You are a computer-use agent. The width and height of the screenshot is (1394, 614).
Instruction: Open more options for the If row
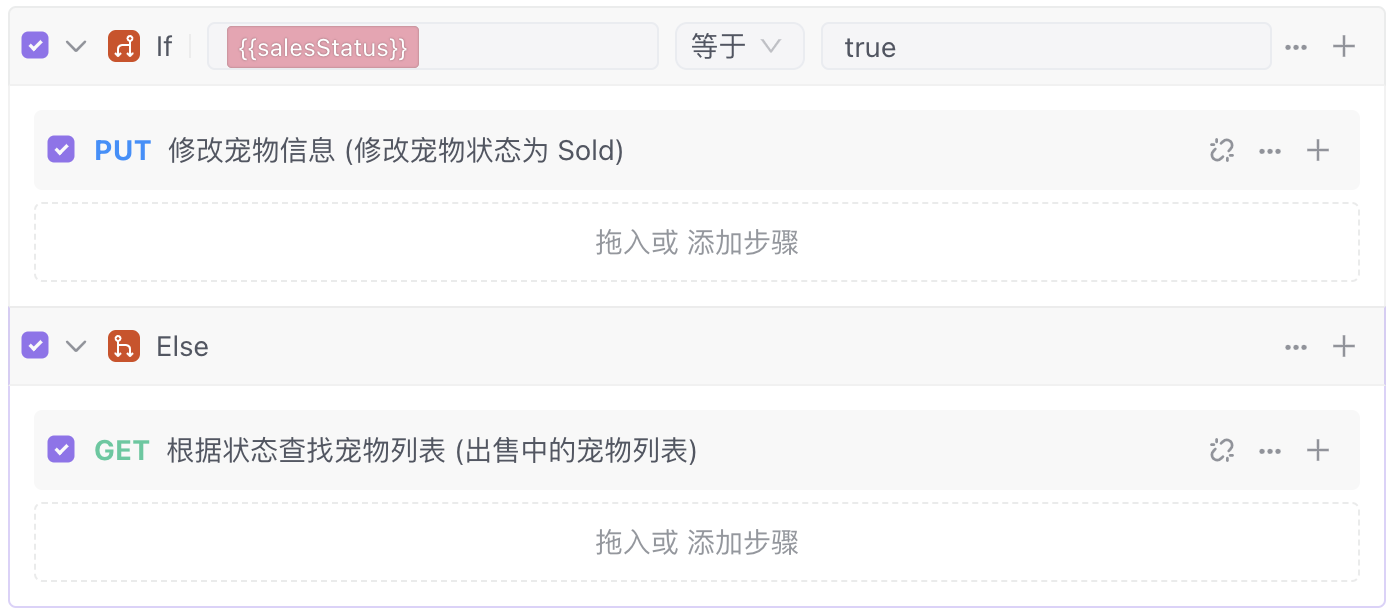[1296, 47]
